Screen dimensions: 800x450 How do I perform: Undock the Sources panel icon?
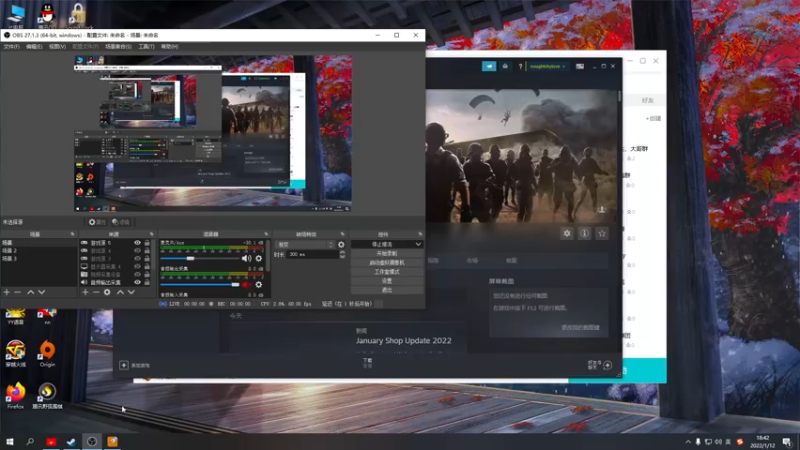click(x=151, y=234)
